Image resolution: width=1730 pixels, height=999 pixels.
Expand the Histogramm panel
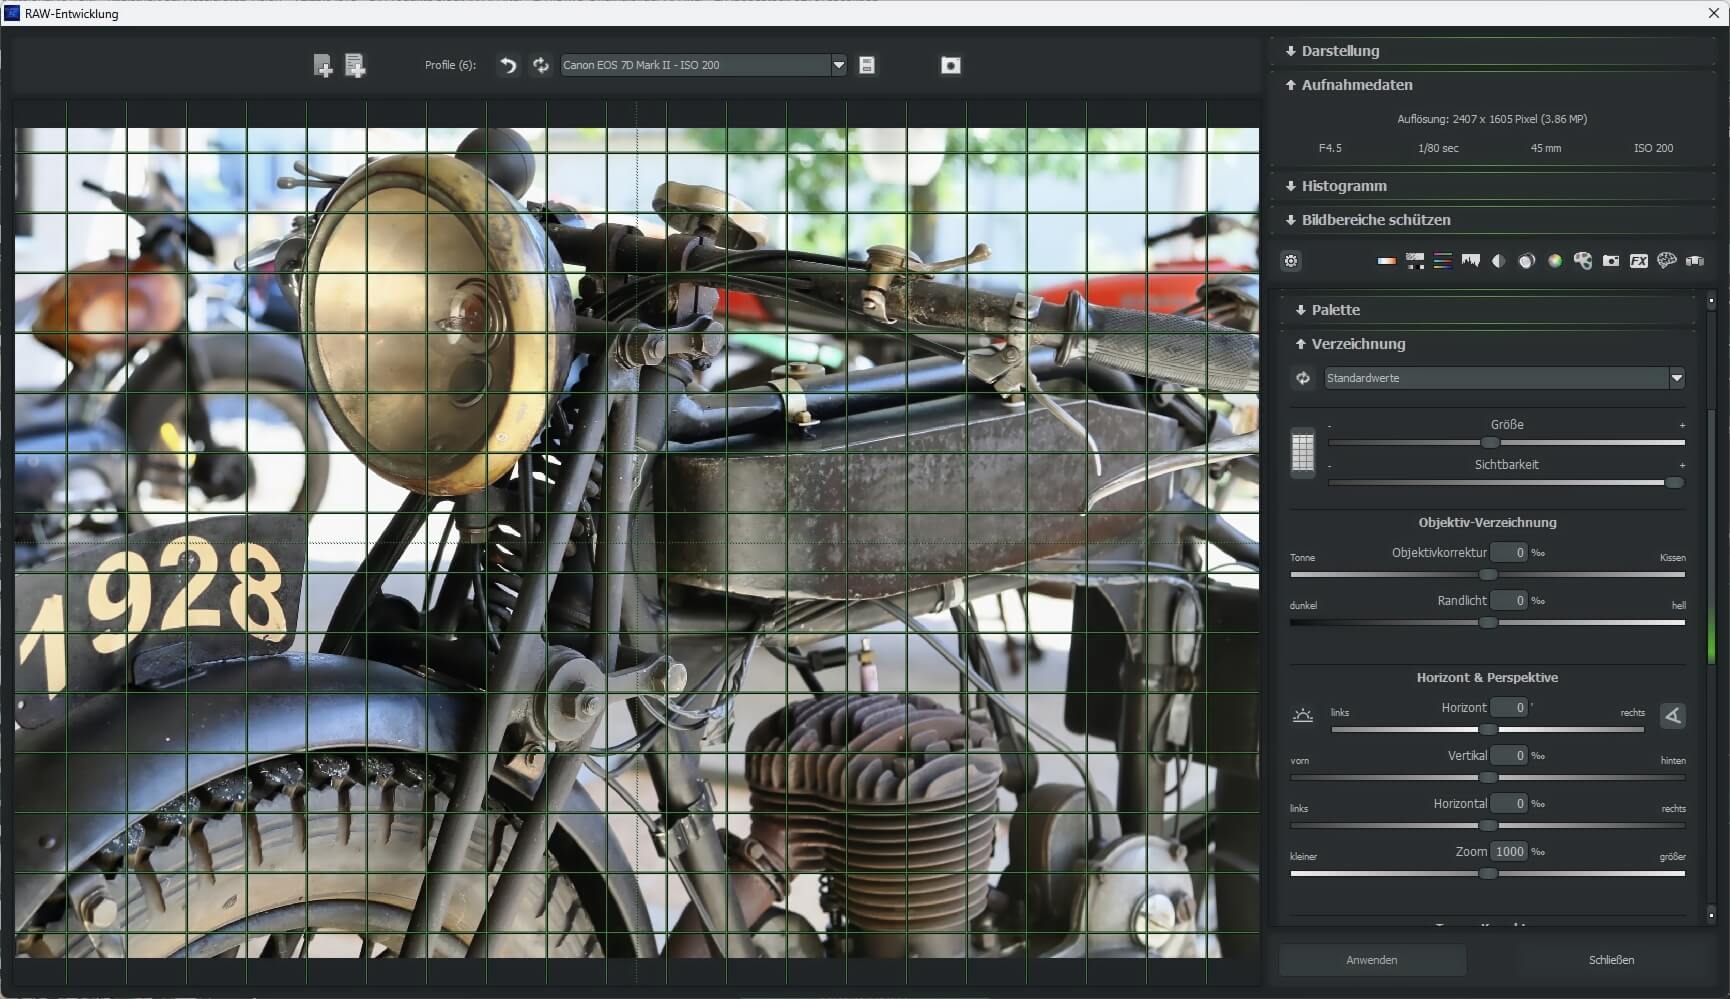[x=1343, y=186]
